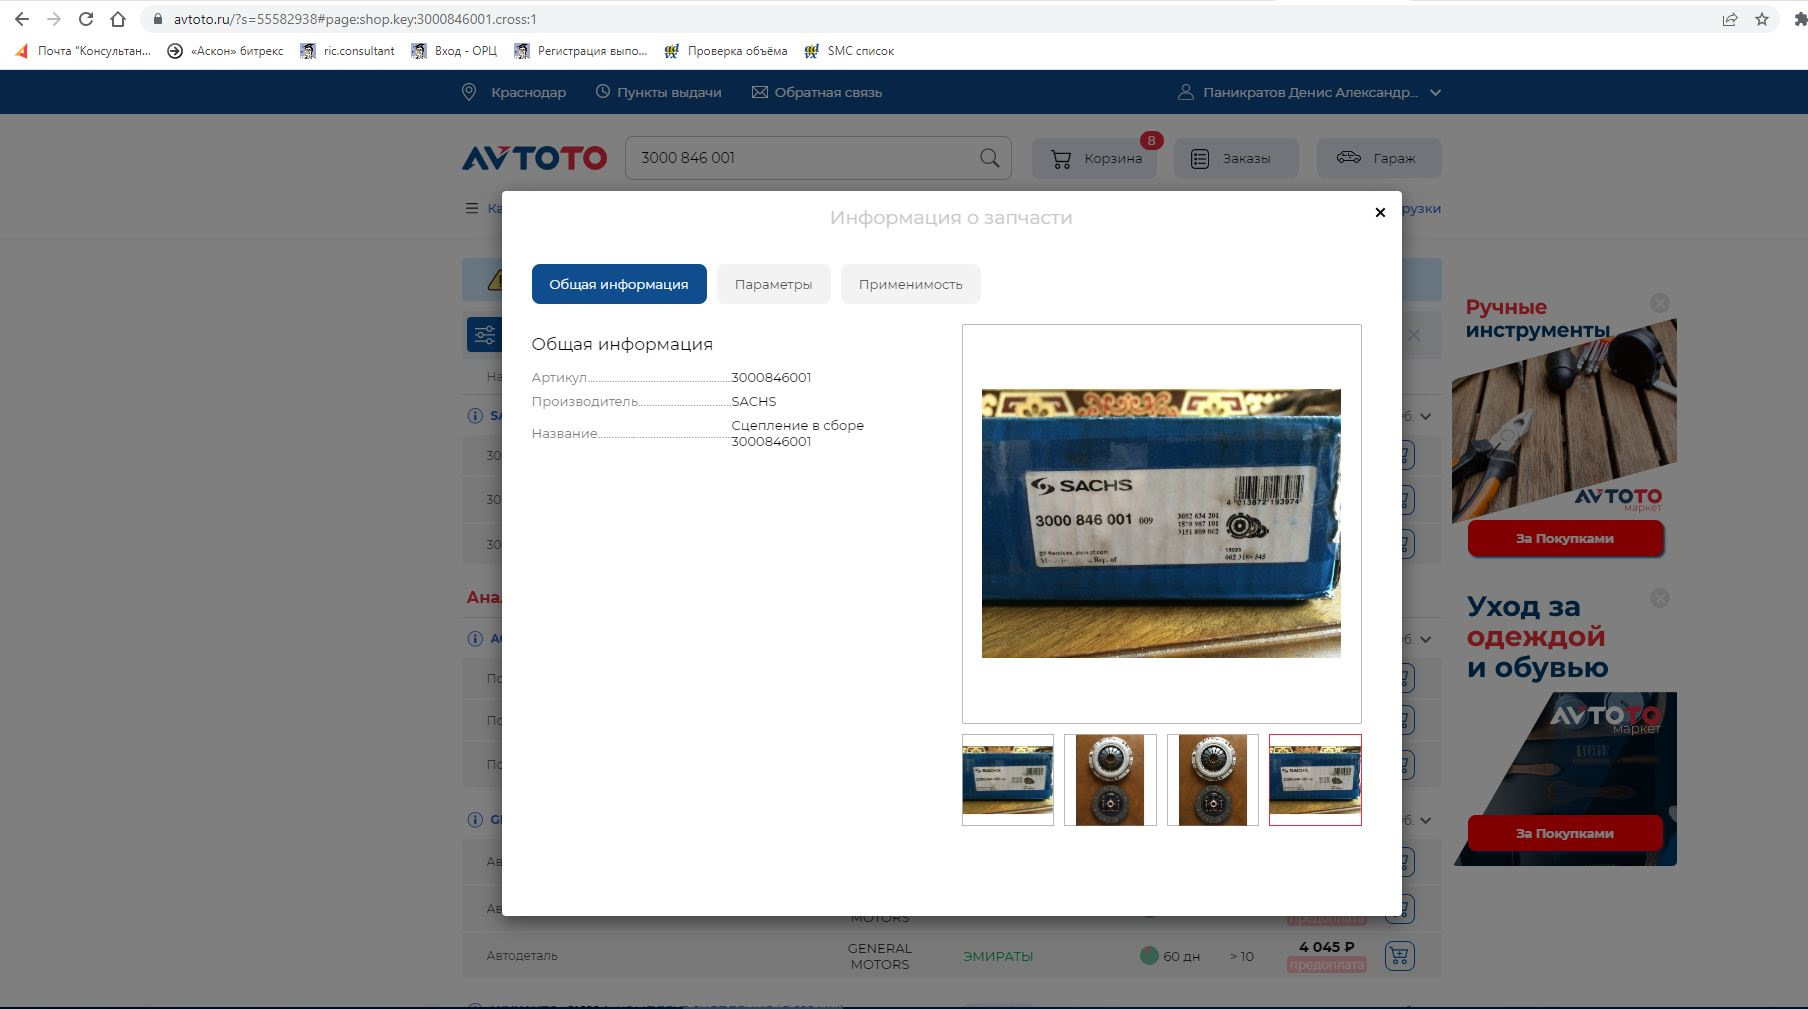
Task: Open the Вход - ОРЦ bookmark
Action: click(454, 51)
